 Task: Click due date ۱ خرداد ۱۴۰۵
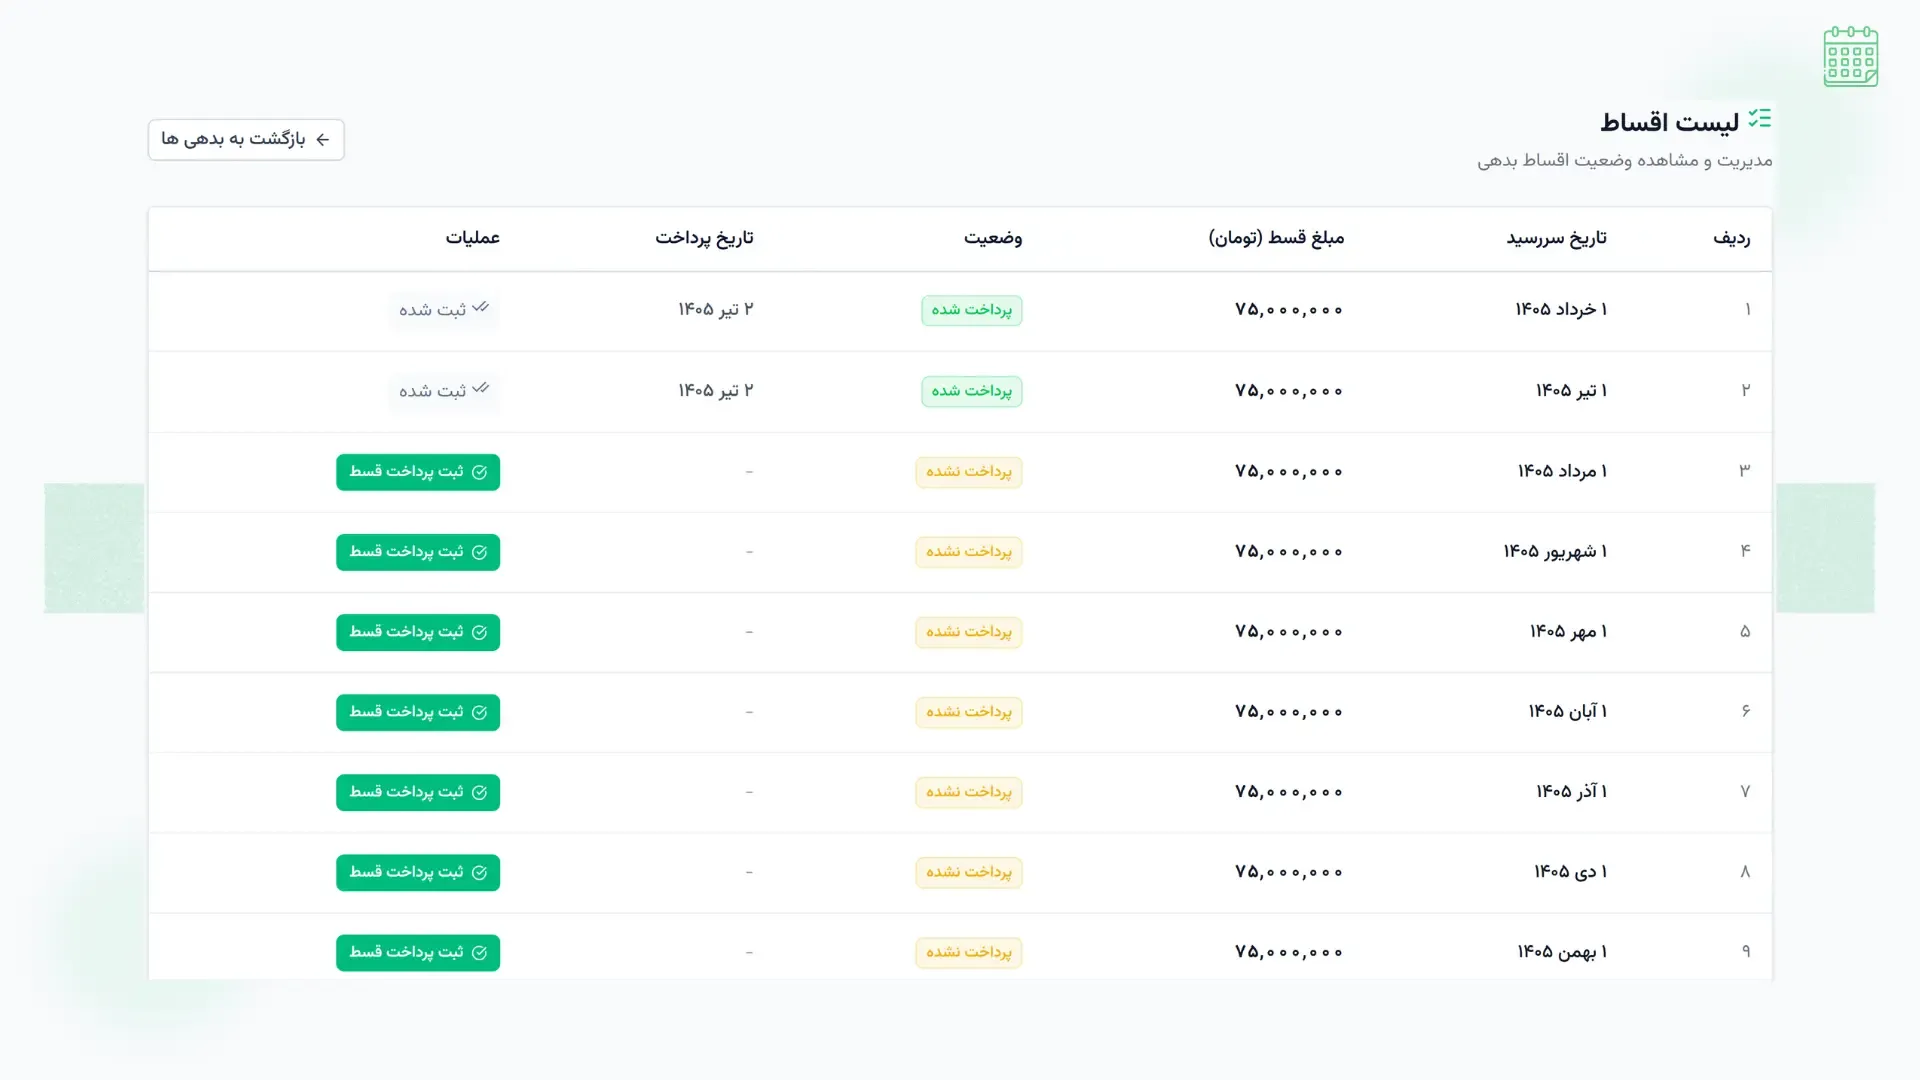(x=1560, y=310)
